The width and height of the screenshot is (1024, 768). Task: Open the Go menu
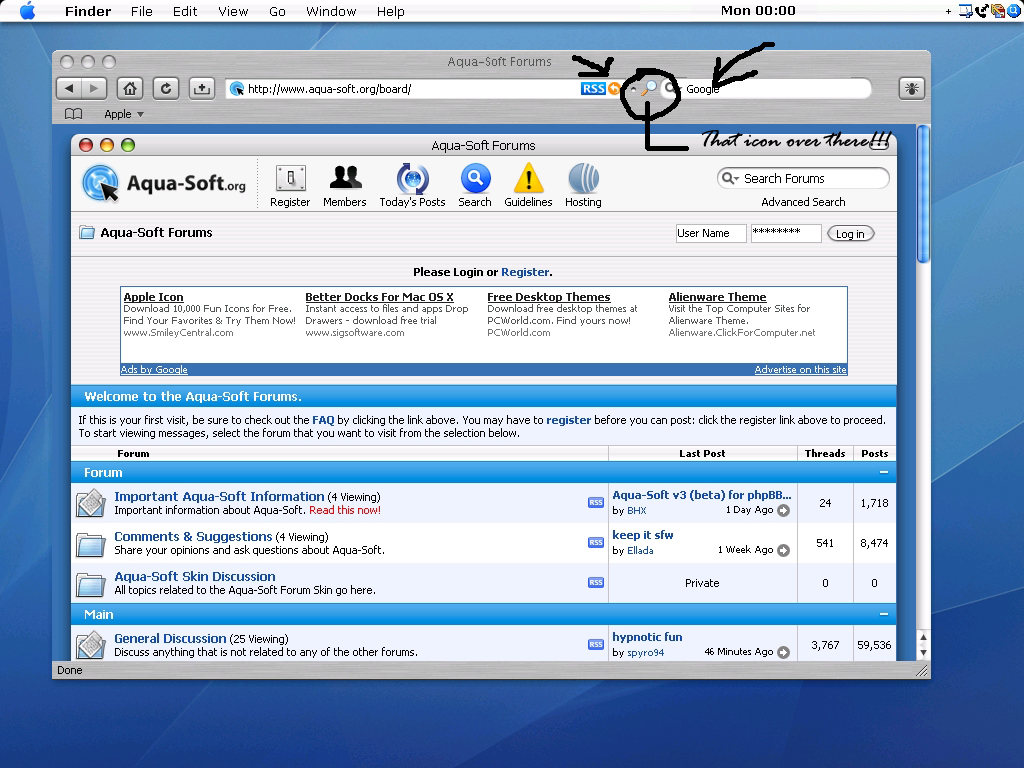tap(278, 11)
